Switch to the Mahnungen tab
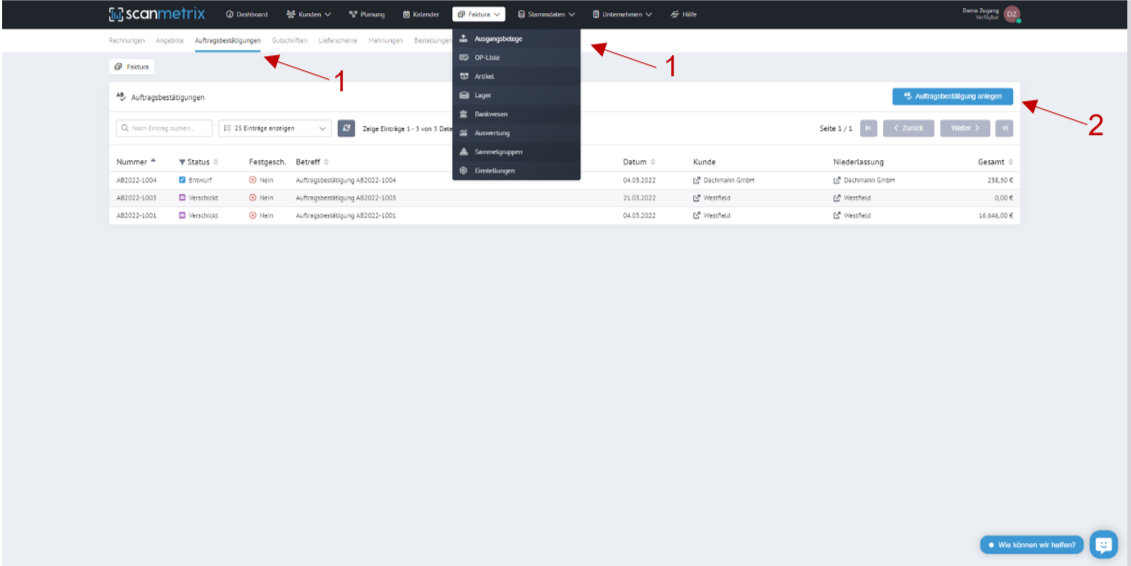Viewport: 1131px width, 566px height. coord(386,40)
